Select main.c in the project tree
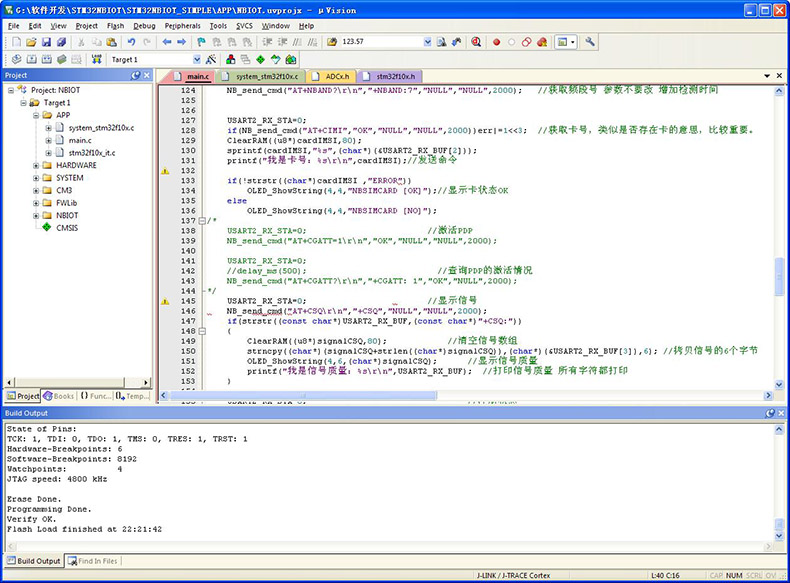 (x=79, y=140)
